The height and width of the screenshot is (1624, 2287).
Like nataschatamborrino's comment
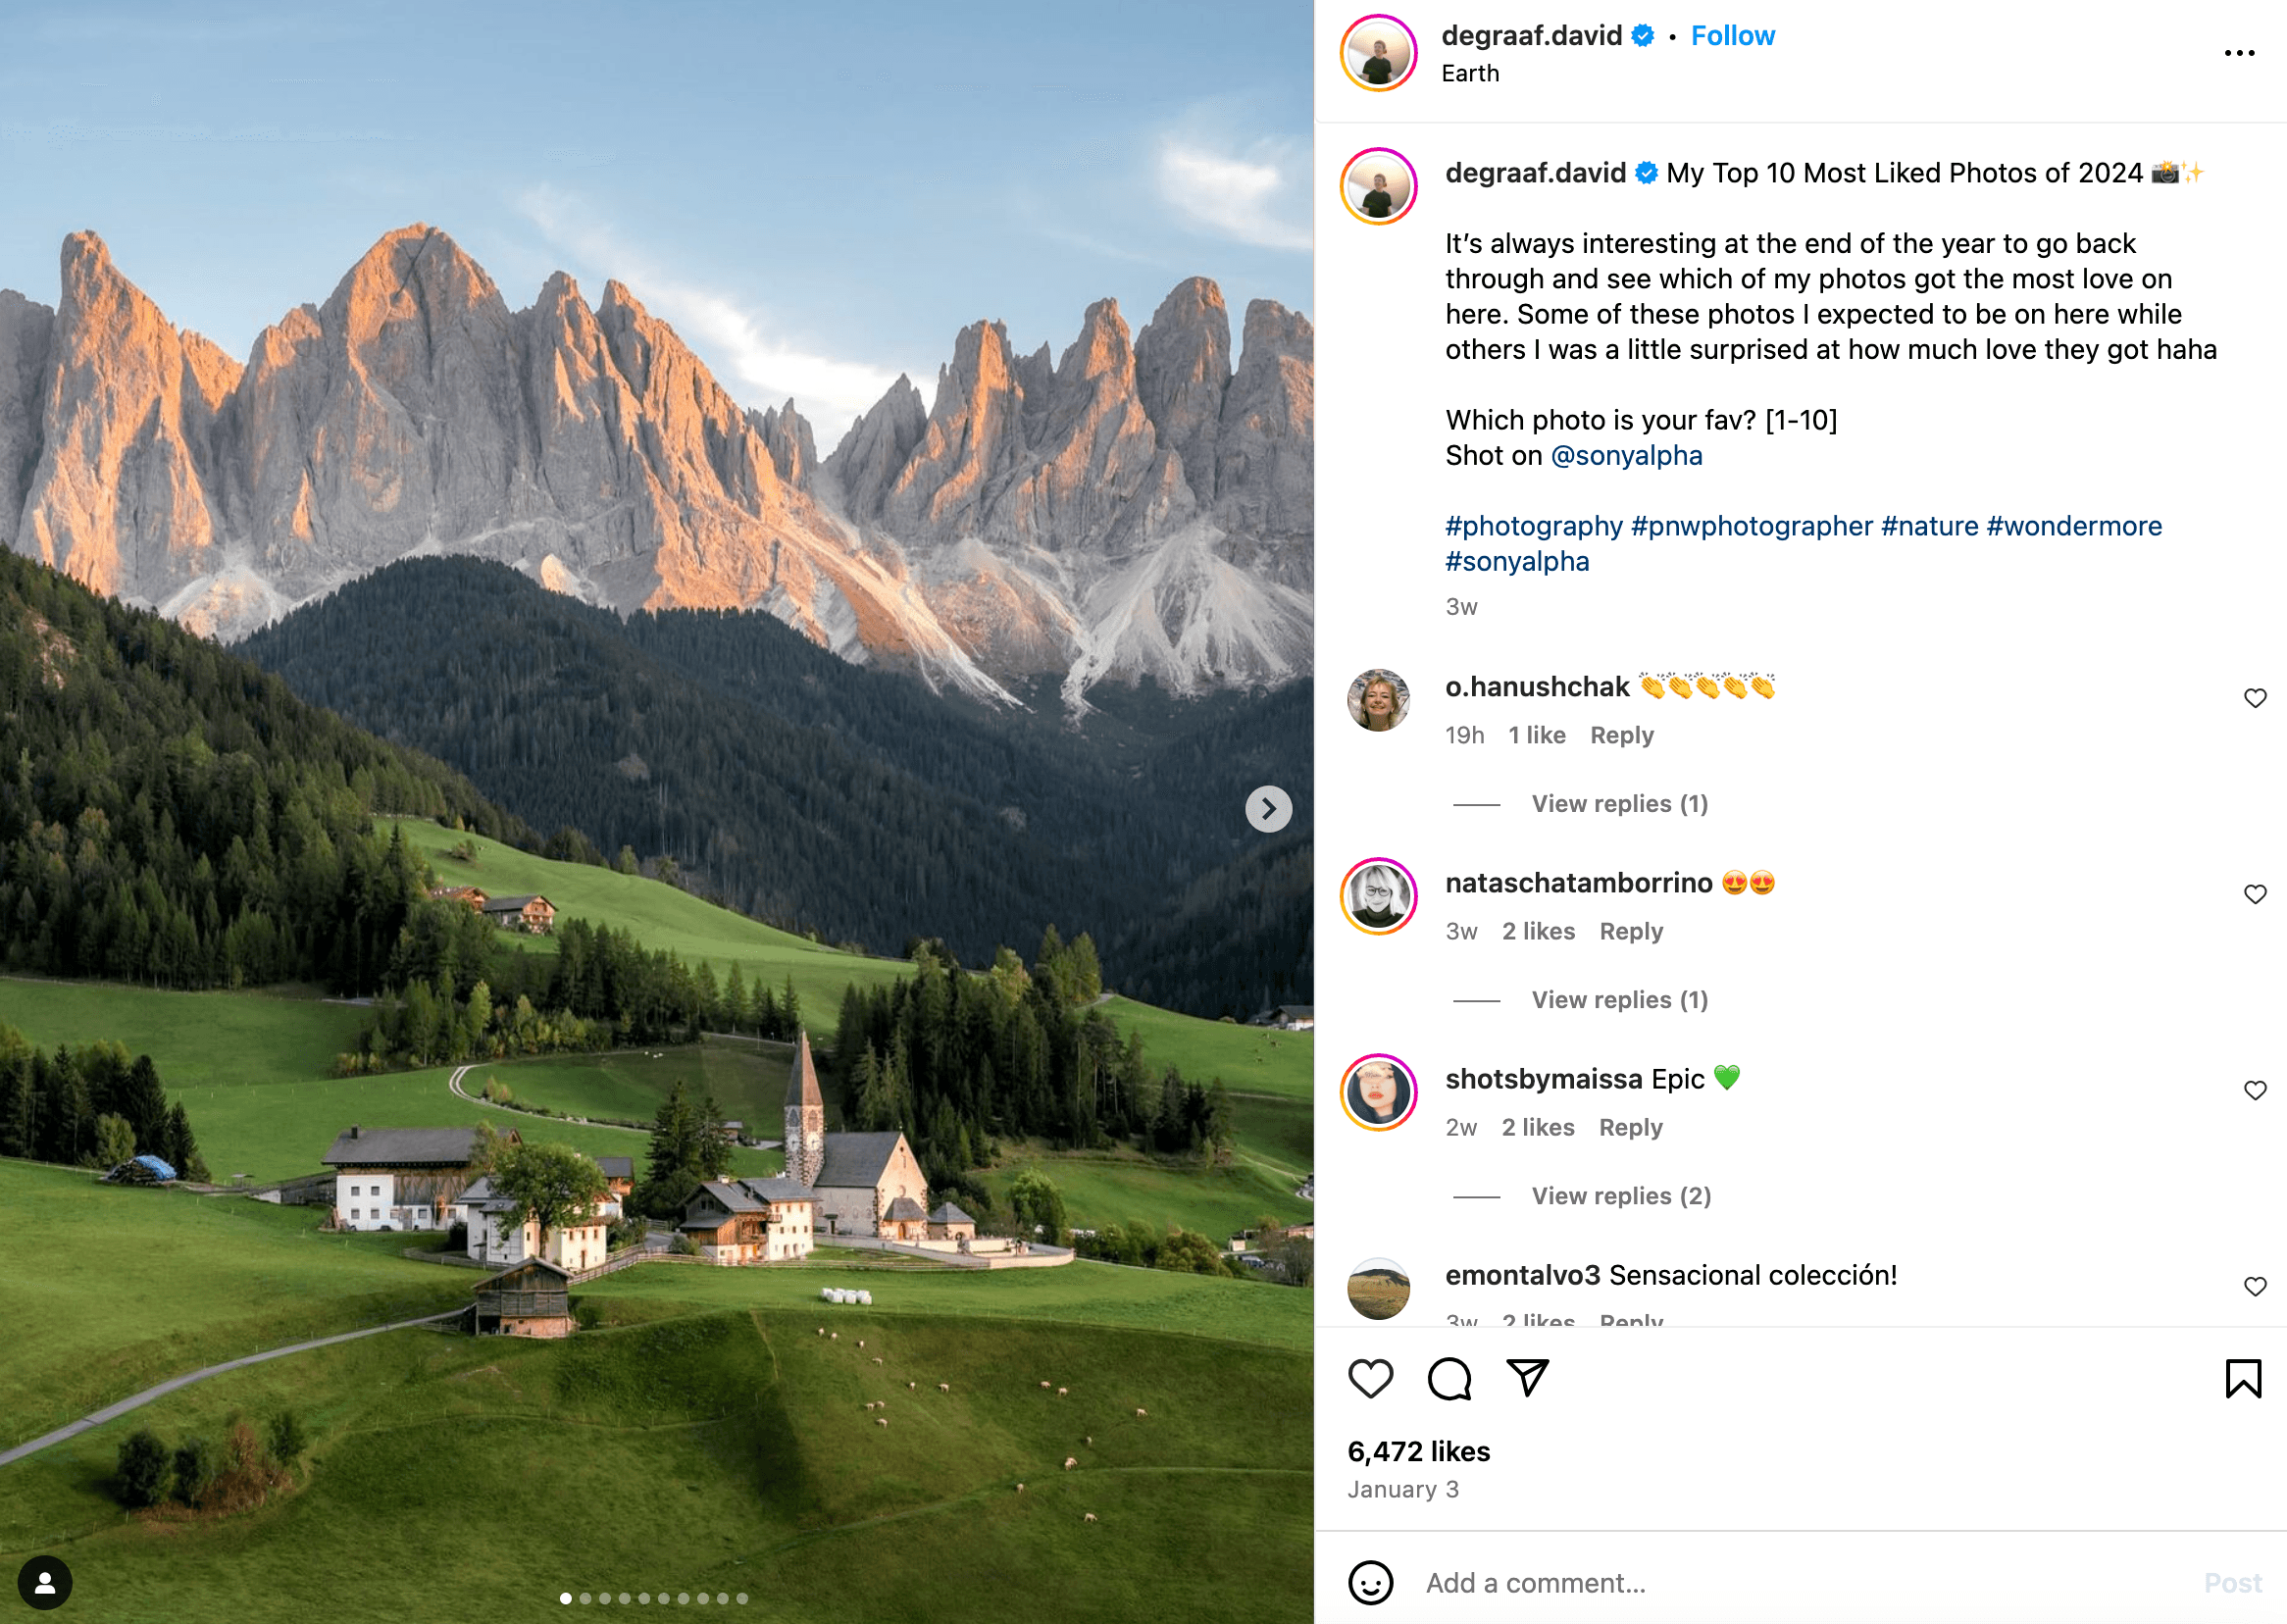click(x=2254, y=894)
